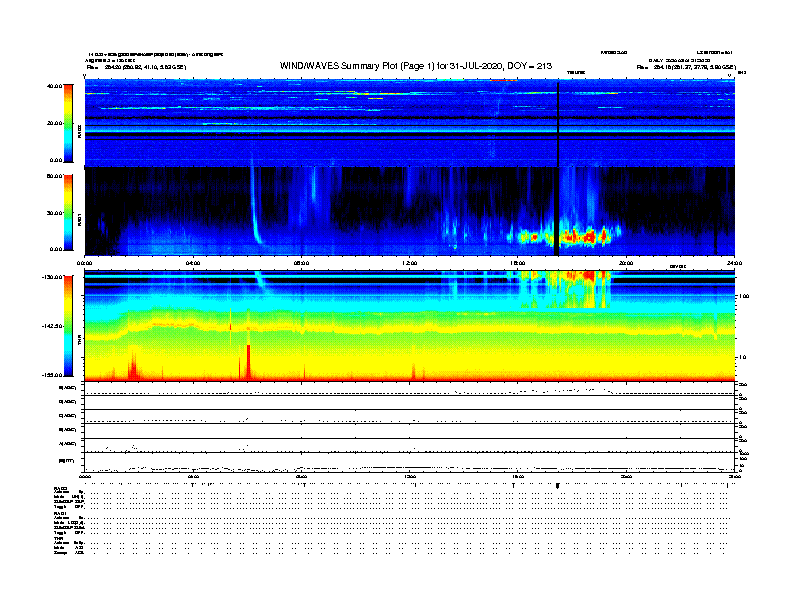The image size is (792, 612).
Task: Click the RAD1 heading in status table
Action: click(61, 513)
